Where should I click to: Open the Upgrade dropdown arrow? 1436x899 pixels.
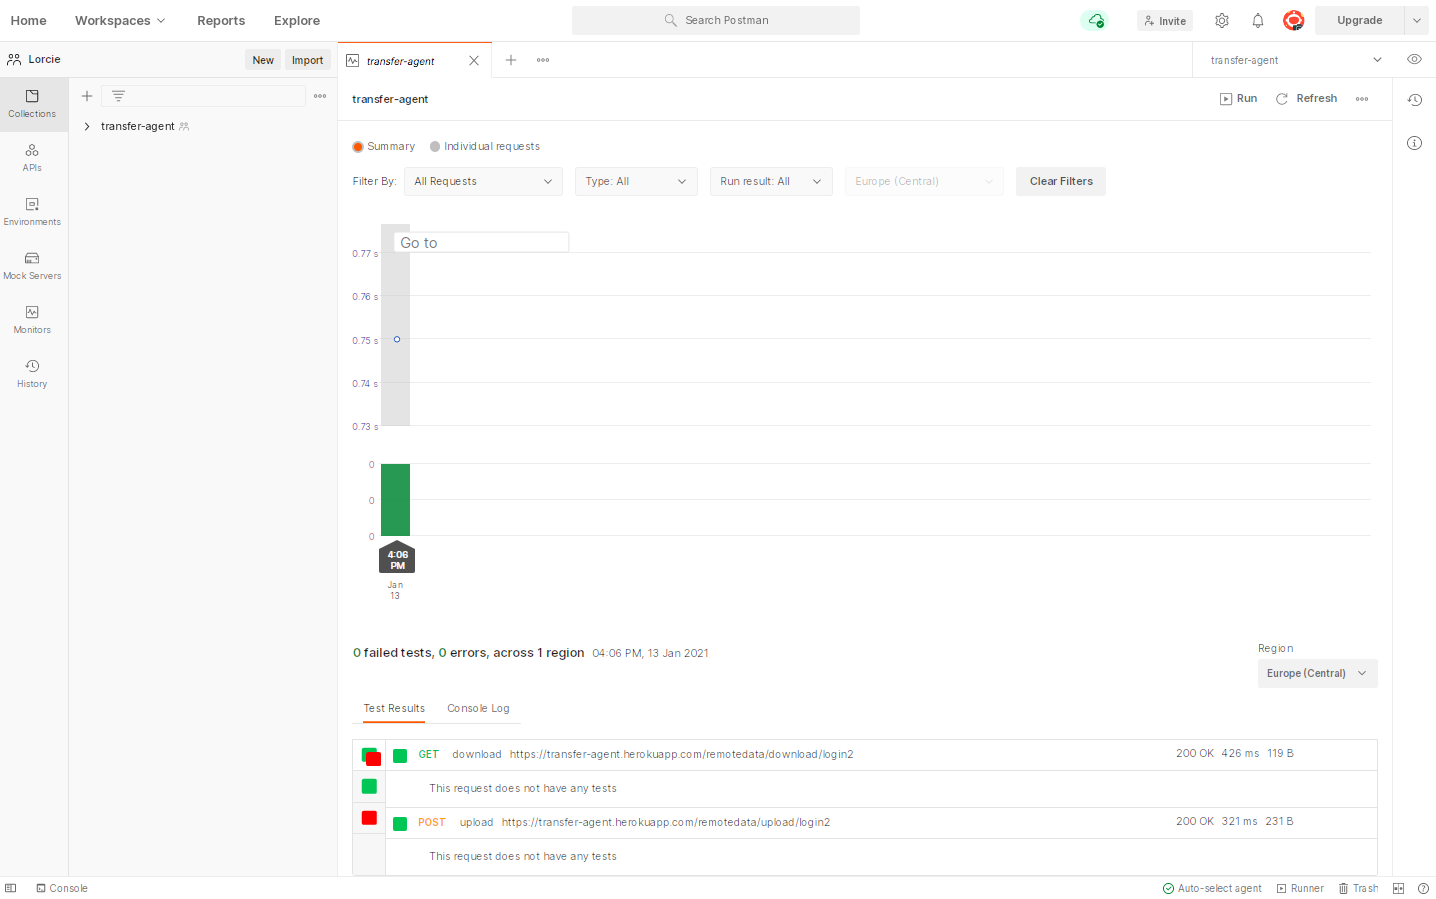pyautogui.click(x=1417, y=20)
